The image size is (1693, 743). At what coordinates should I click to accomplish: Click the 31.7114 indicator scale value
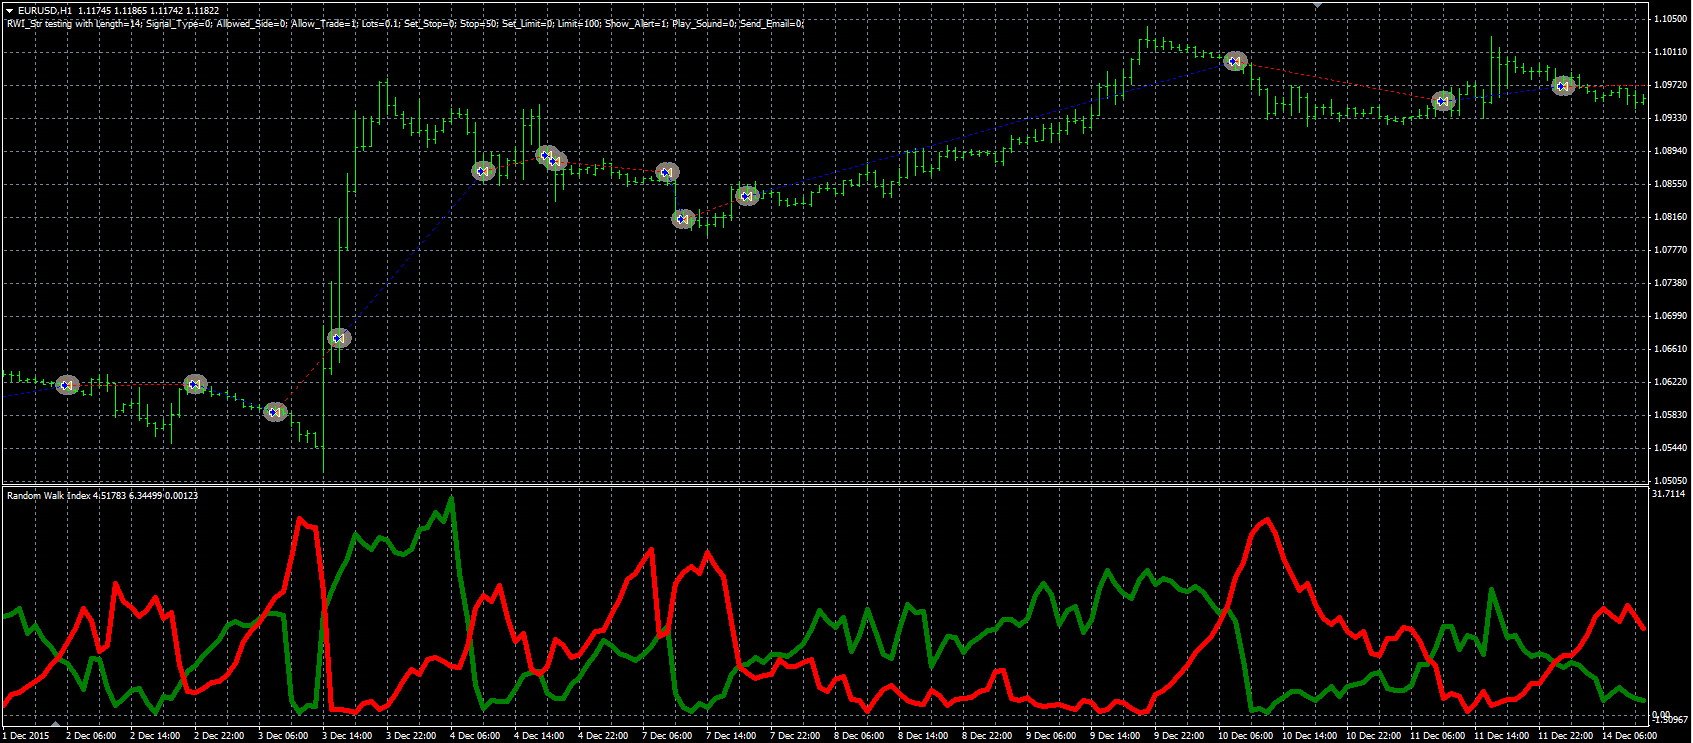pyautogui.click(x=1669, y=494)
